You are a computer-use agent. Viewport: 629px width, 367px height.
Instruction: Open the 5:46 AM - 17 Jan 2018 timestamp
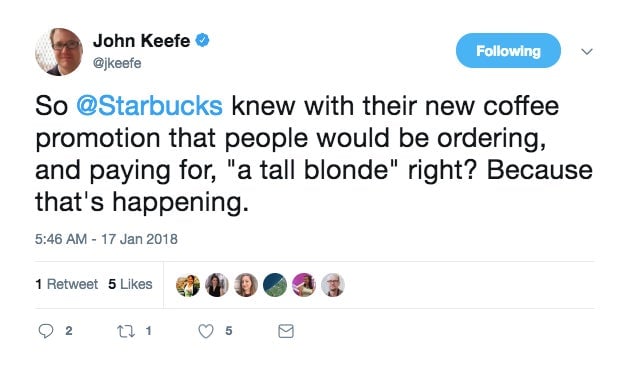(x=106, y=239)
